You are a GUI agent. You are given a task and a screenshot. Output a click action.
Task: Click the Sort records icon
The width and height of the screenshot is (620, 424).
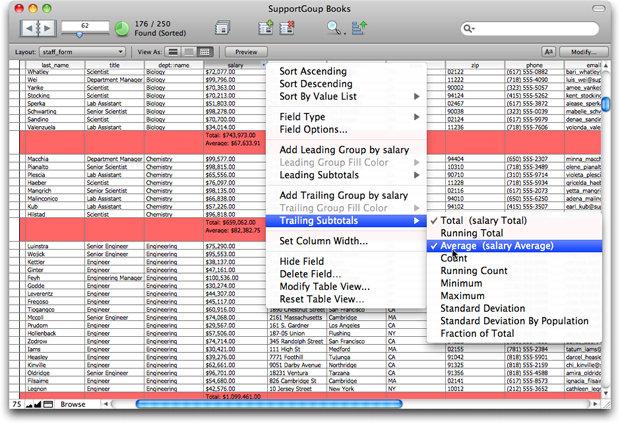click(359, 28)
